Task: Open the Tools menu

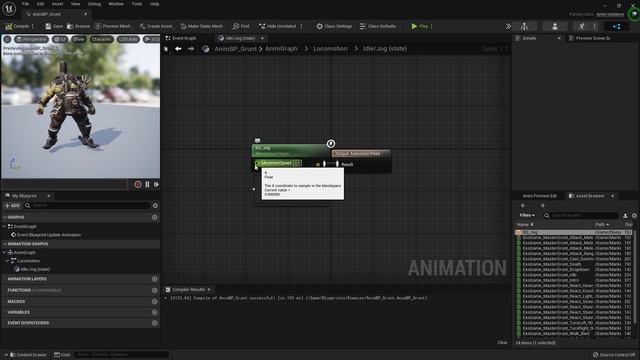Action: point(137,4)
